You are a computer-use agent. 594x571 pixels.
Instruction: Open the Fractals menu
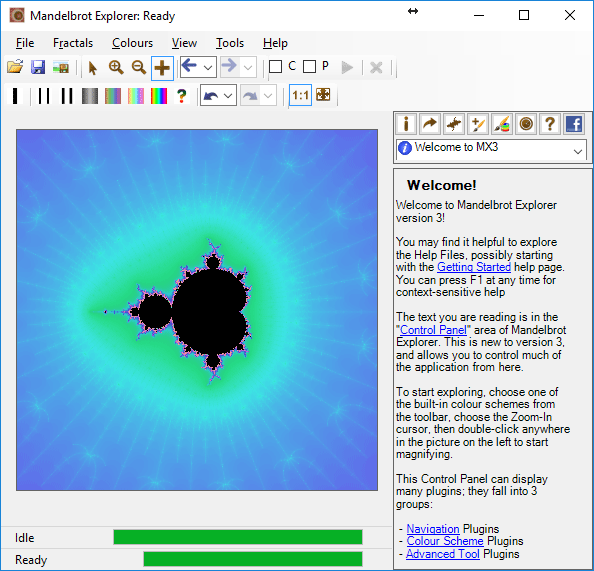73,43
